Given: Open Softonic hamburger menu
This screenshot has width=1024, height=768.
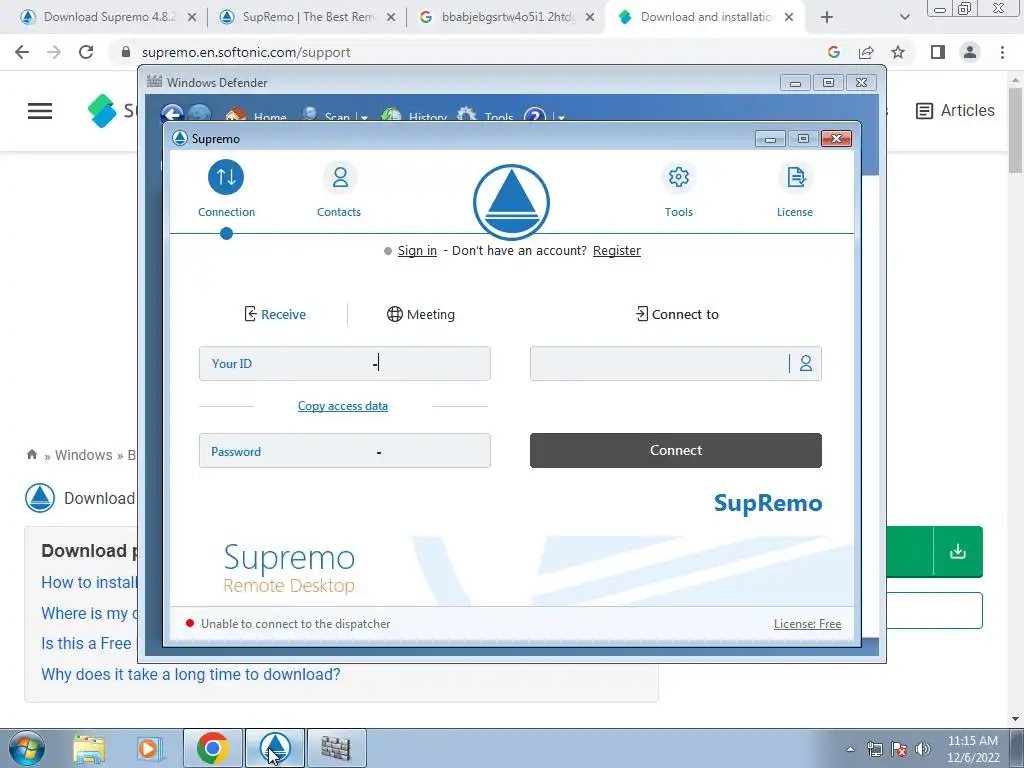Looking at the screenshot, I should coord(40,110).
